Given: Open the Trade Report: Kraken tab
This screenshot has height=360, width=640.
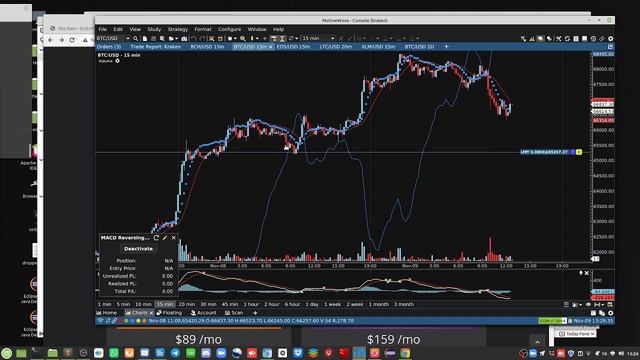Looking at the screenshot, I should pos(156,47).
